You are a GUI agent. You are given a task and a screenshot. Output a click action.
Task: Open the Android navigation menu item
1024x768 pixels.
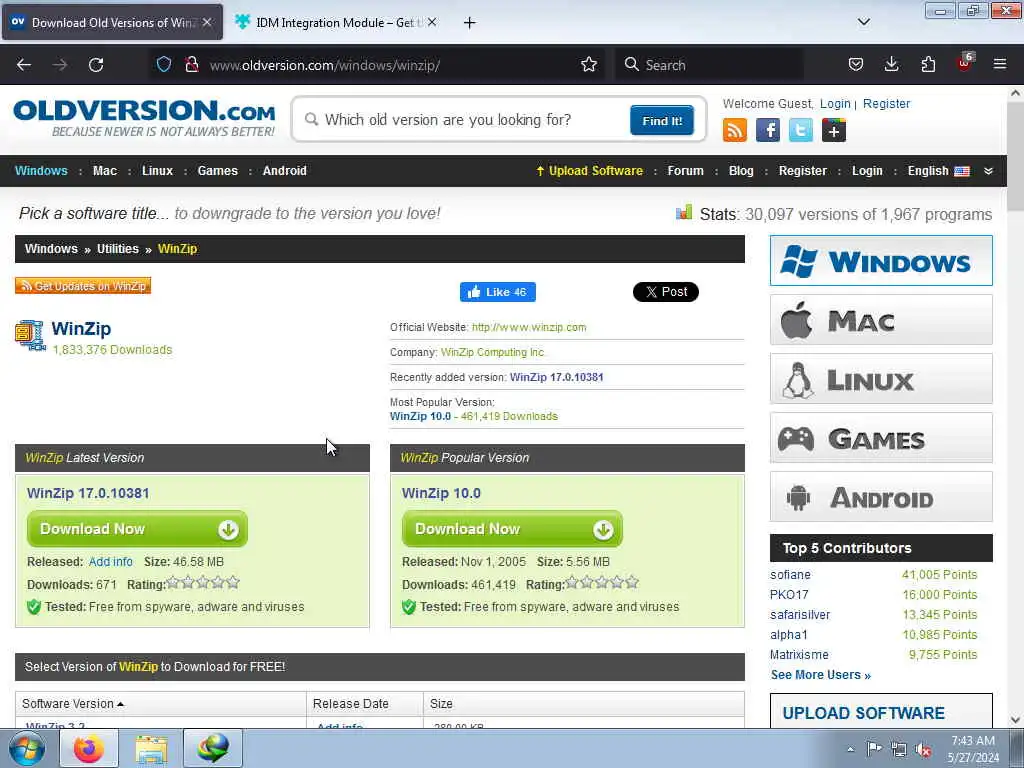tap(285, 170)
